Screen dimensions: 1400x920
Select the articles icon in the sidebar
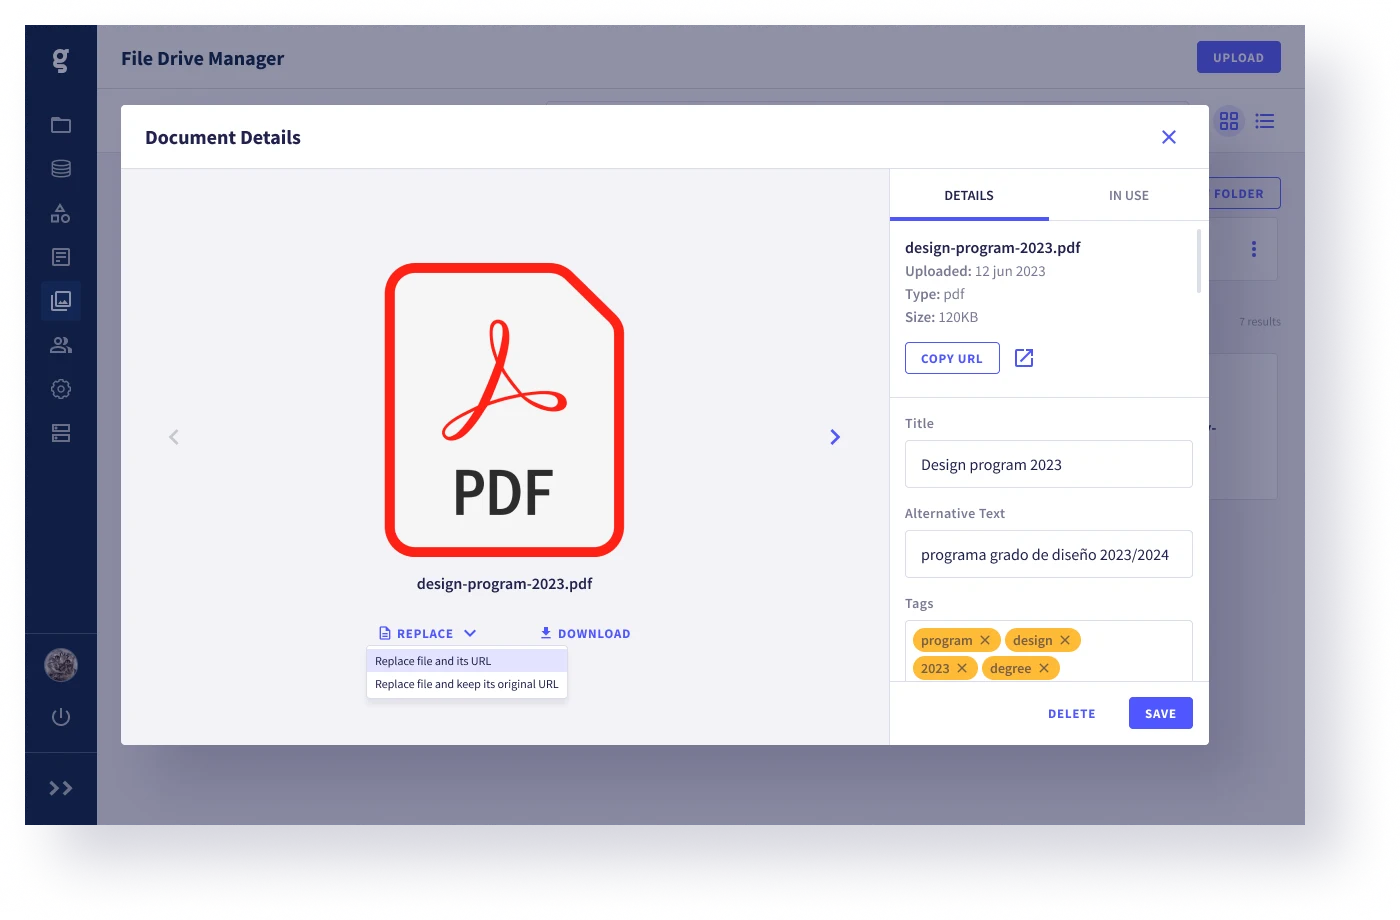(x=60, y=256)
